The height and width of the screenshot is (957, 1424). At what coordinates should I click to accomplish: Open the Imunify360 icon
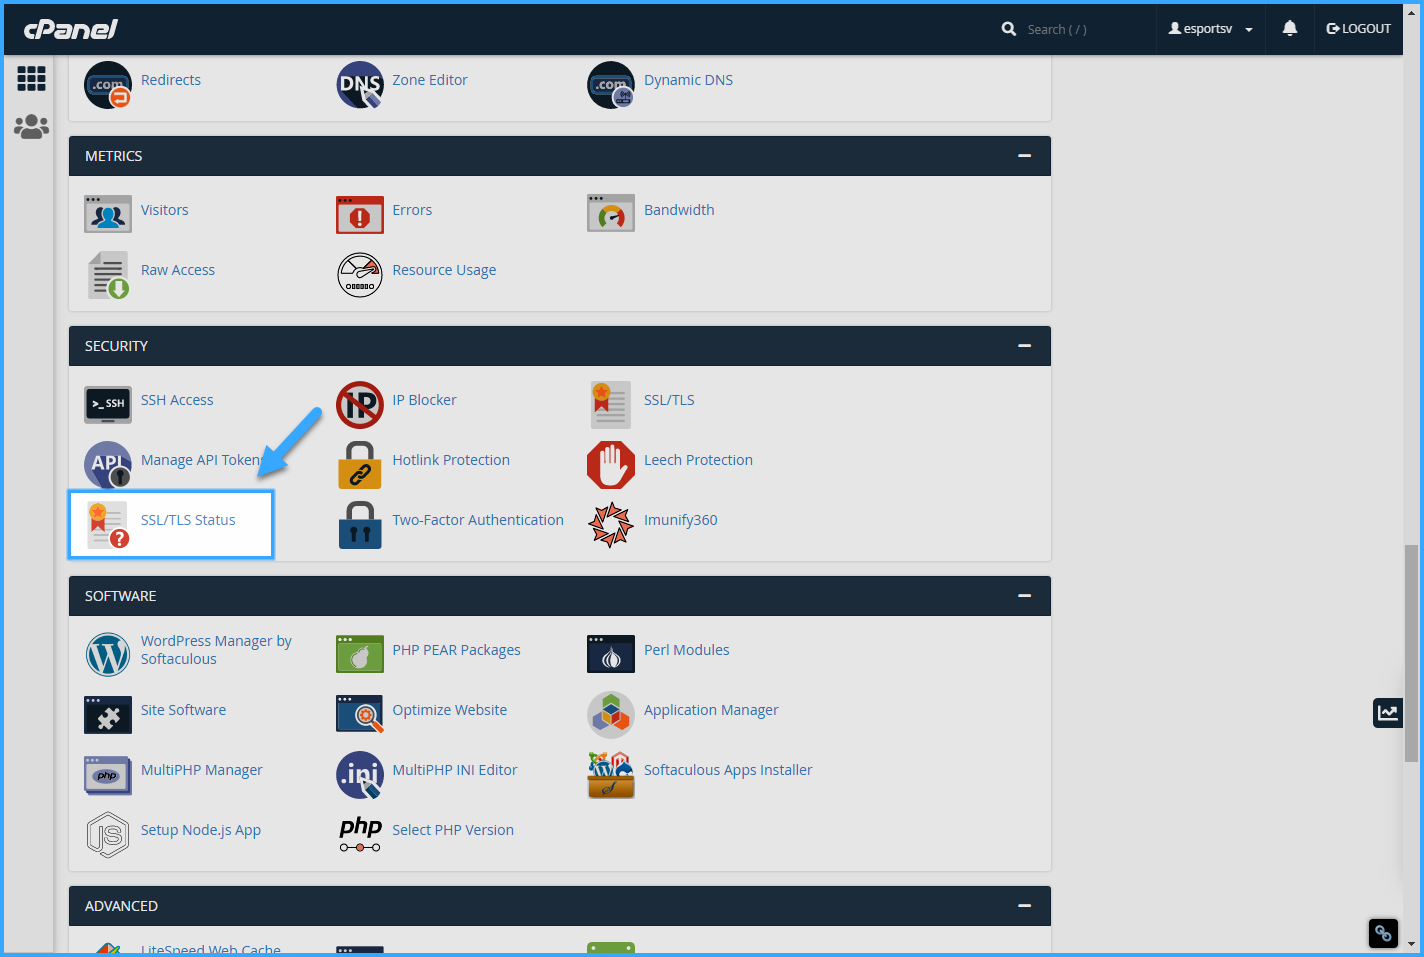[x=611, y=525]
